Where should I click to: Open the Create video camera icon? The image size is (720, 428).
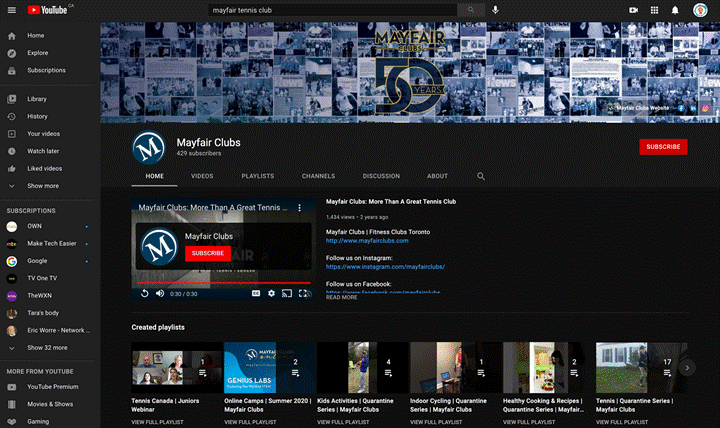[x=634, y=10]
